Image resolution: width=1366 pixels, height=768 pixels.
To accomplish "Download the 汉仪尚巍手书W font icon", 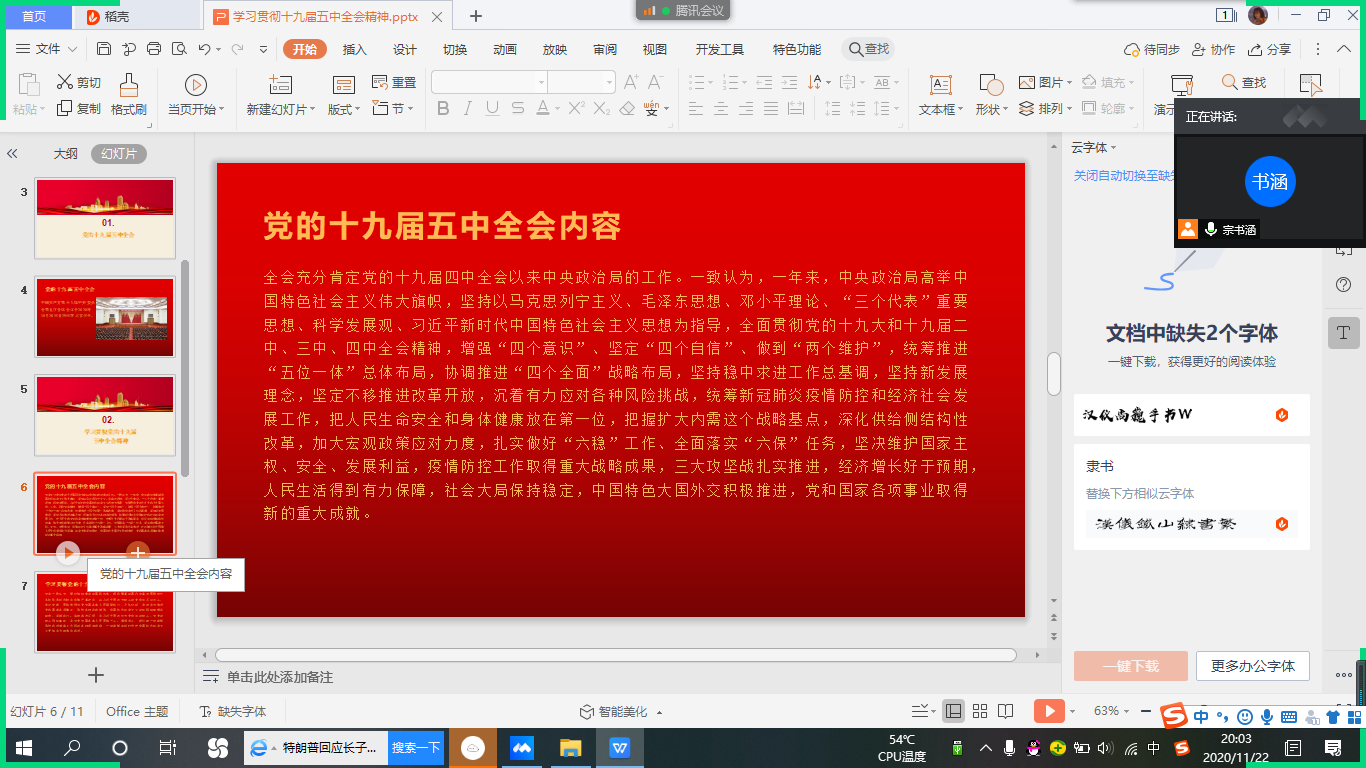I will (1281, 415).
